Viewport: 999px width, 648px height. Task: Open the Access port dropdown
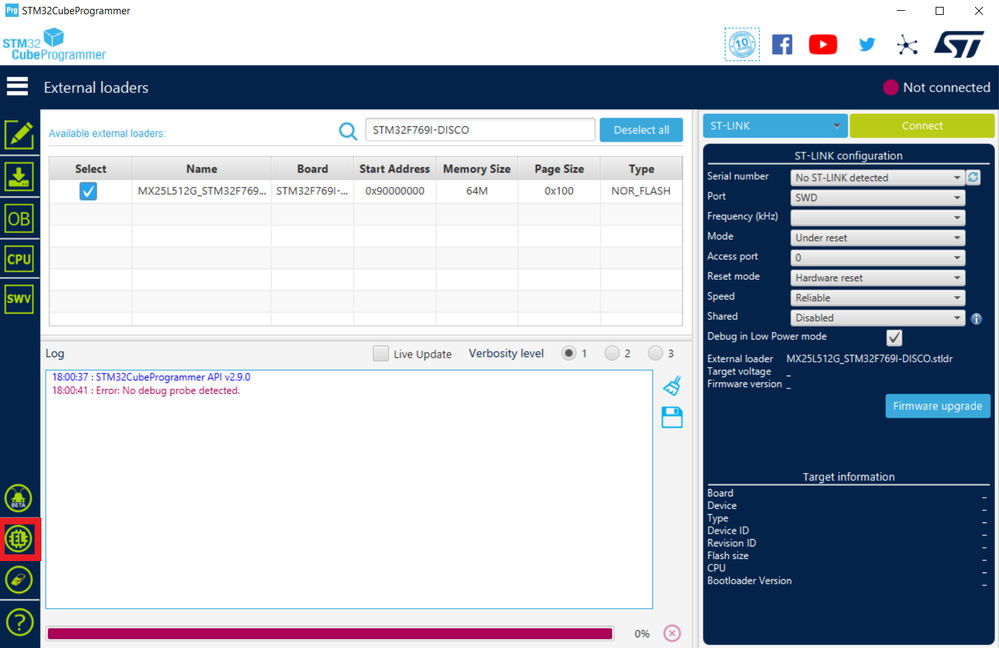pos(877,257)
